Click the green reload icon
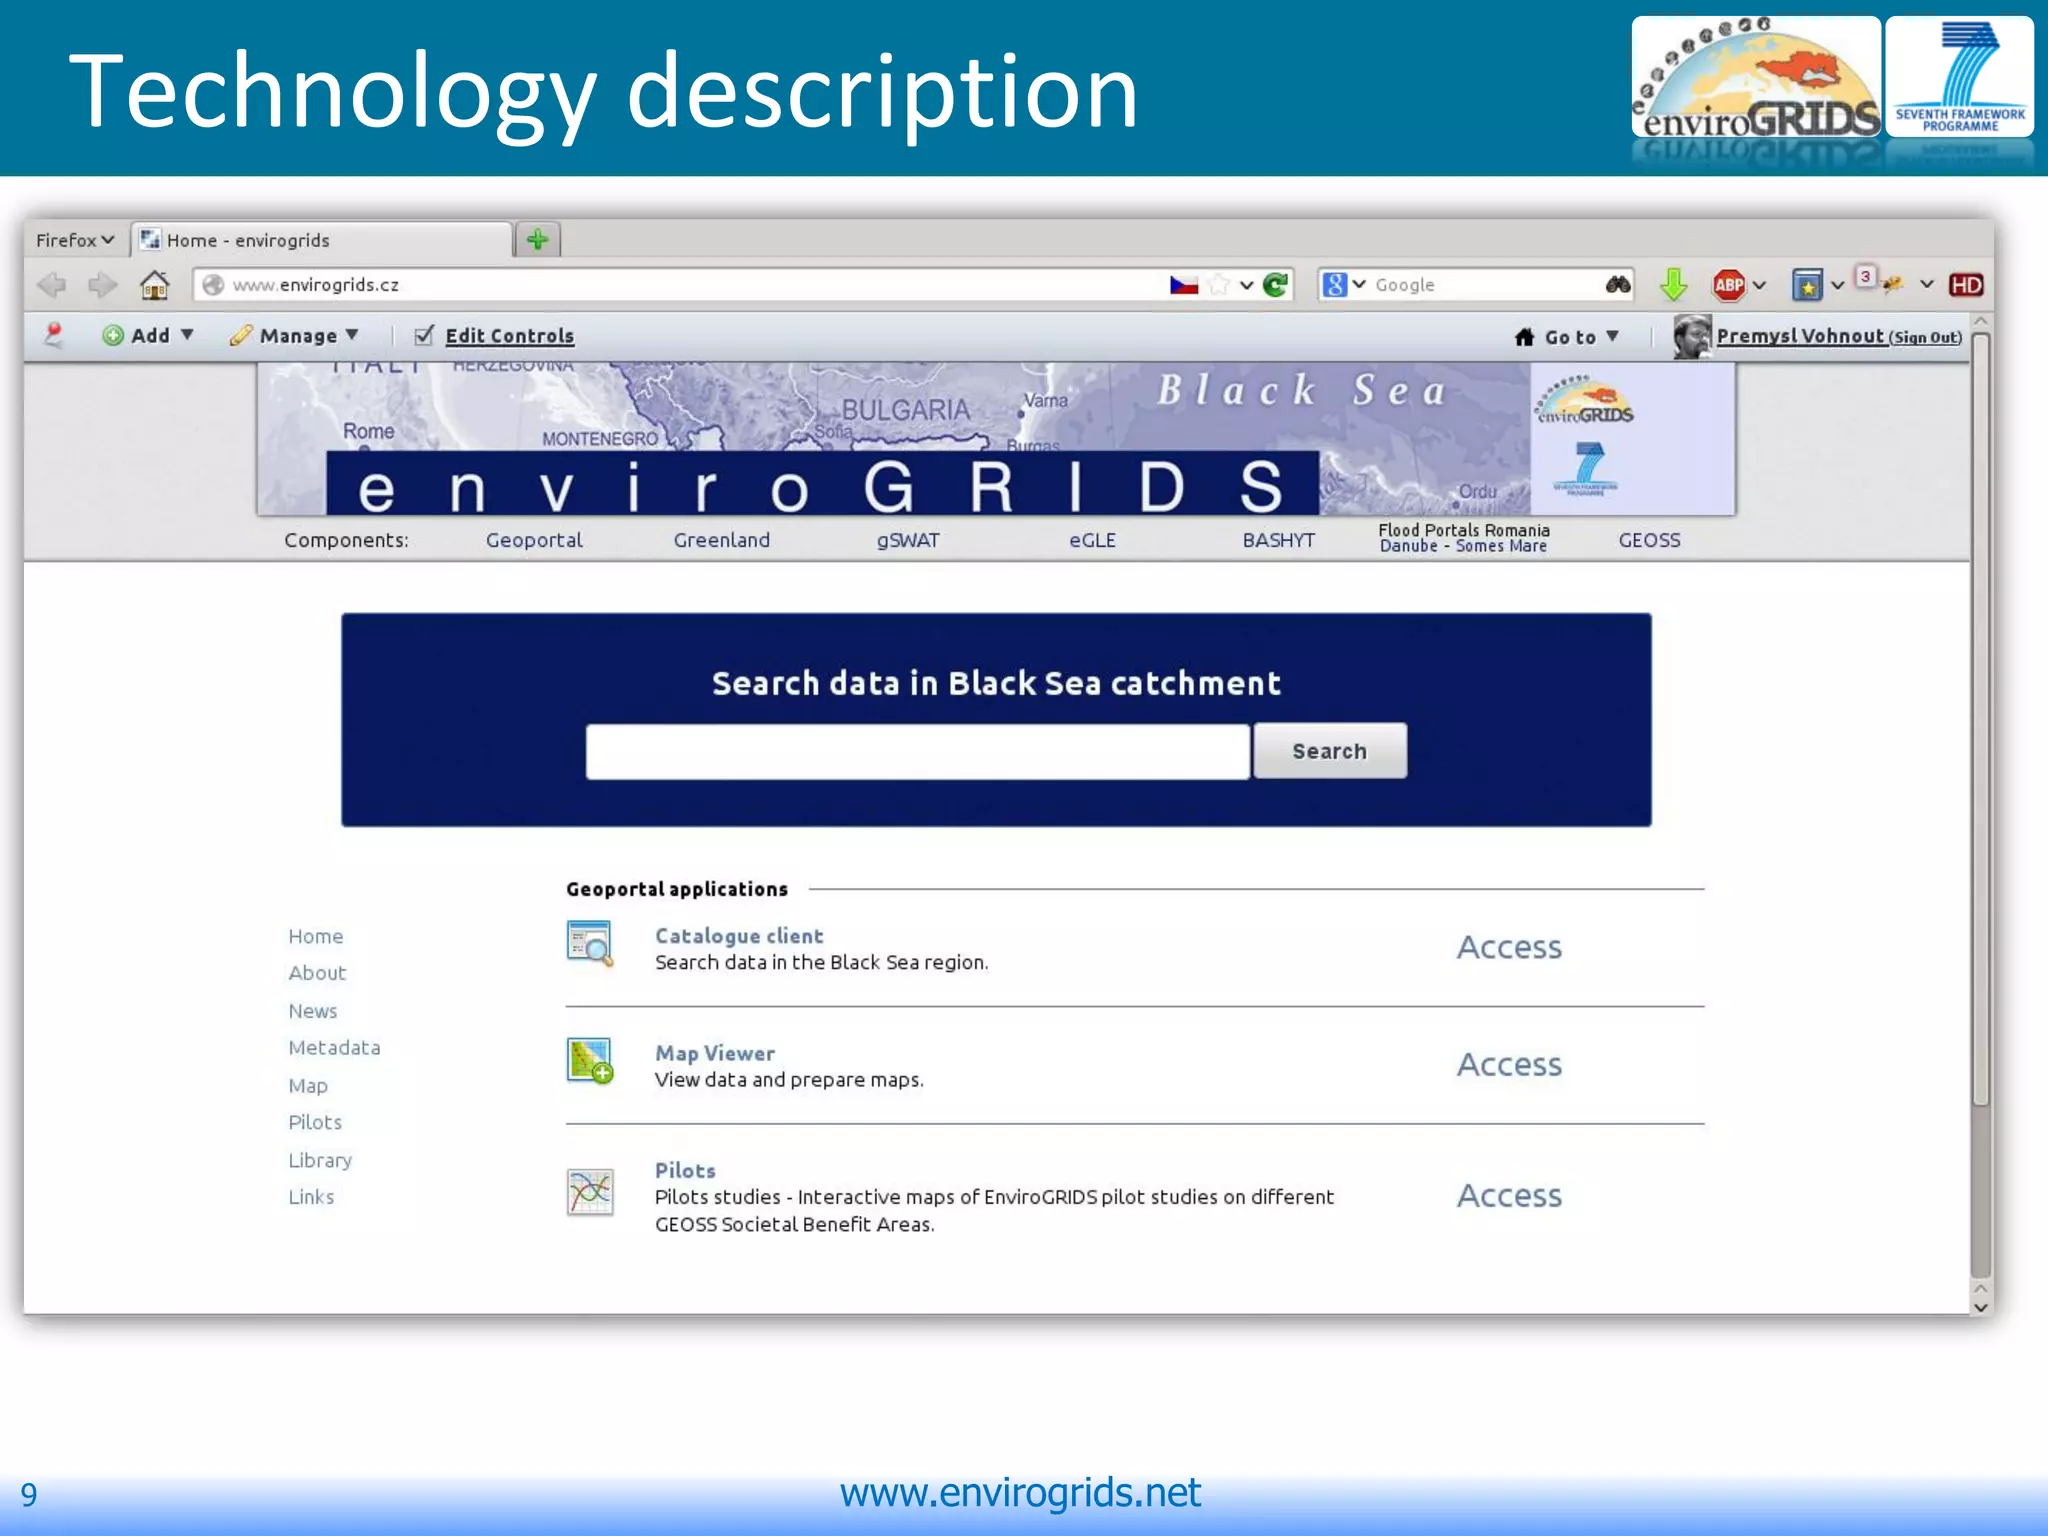 click(x=1276, y=285)
